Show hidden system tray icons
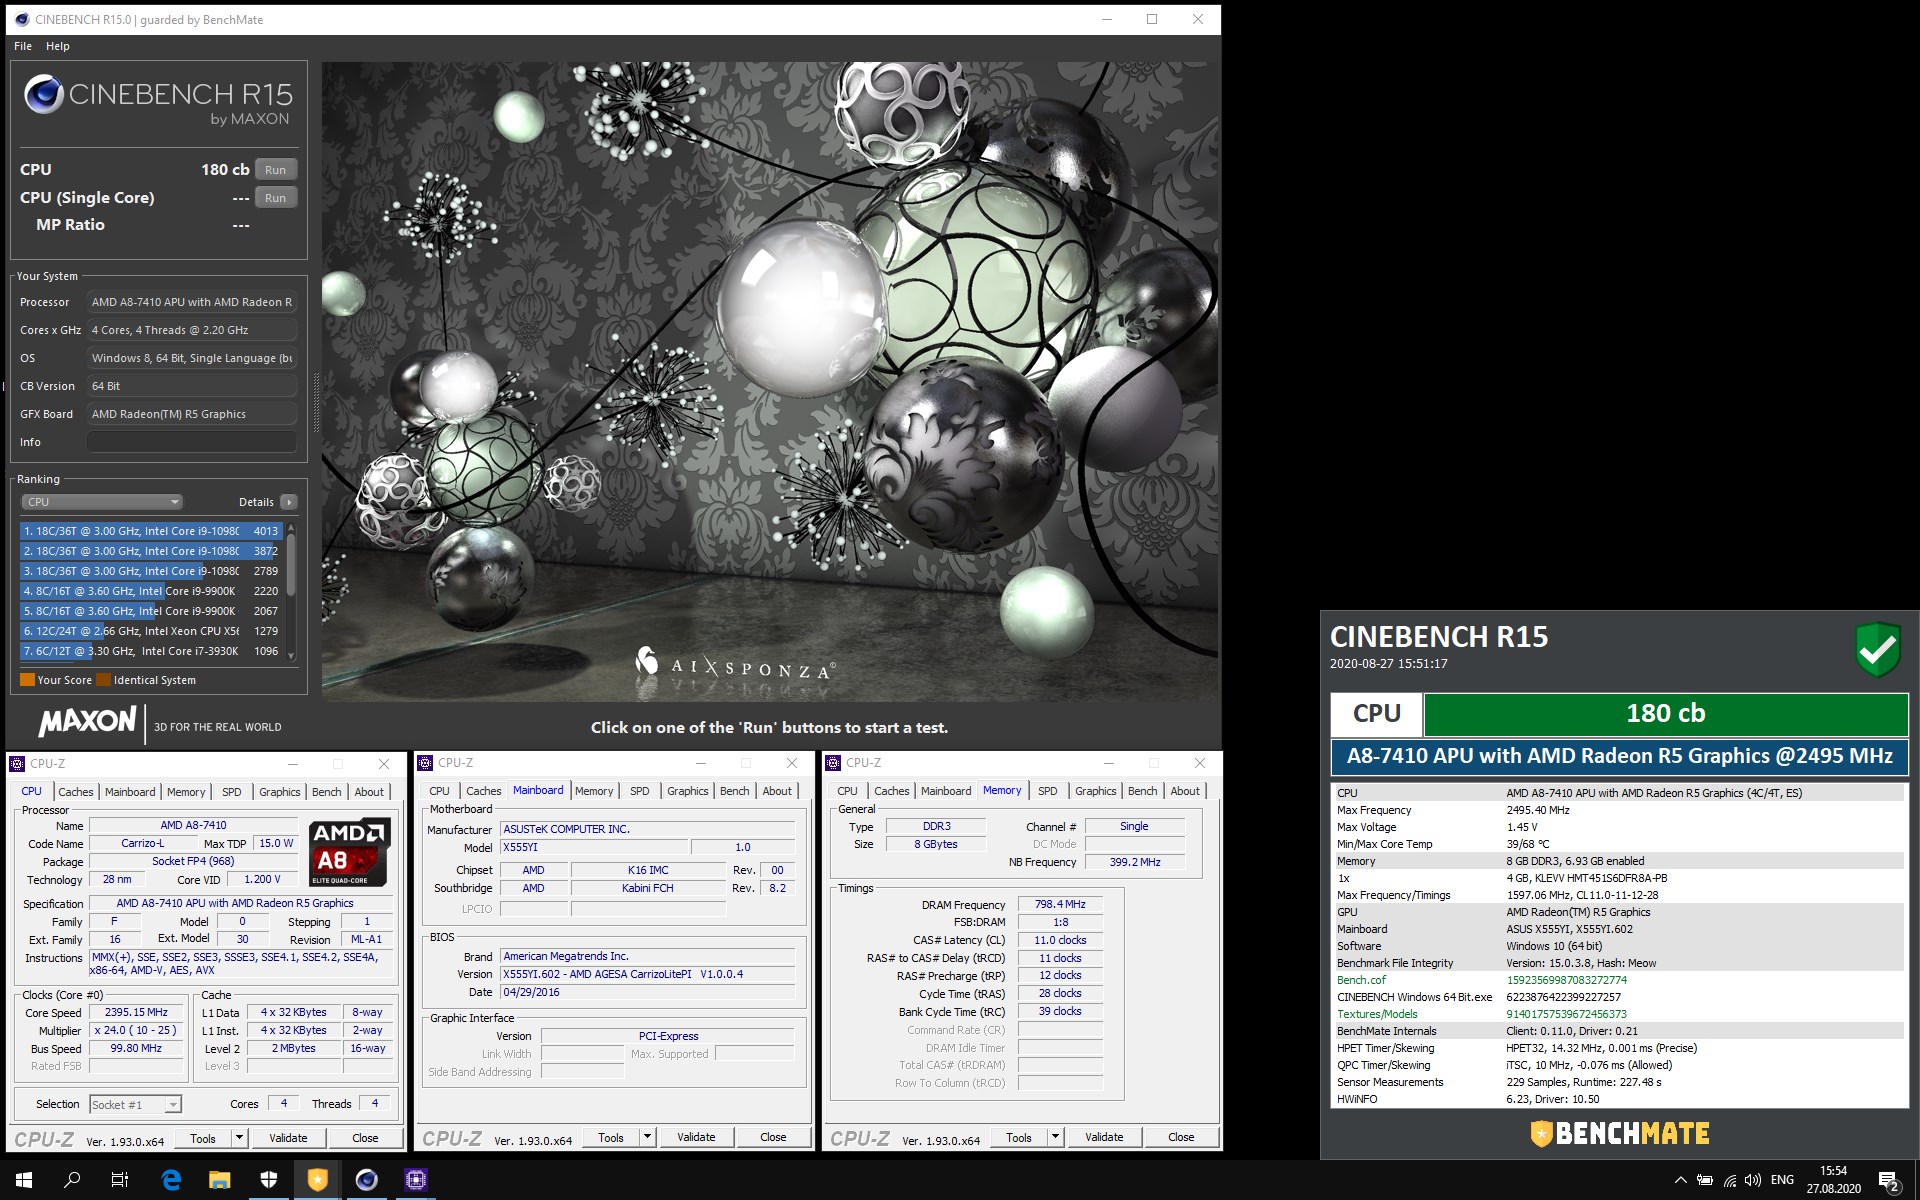Image resolution: width=1920 pixels, height=1200 pixels. point(1680,1180)
